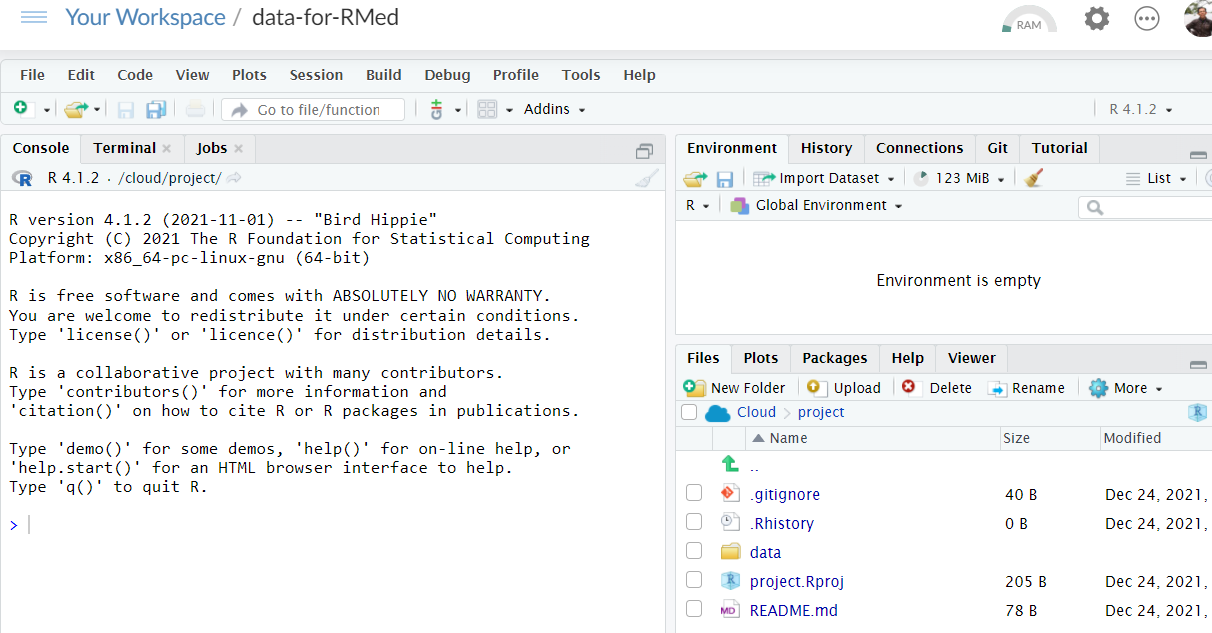
Task: Switch to the Terminal tab
Action: [124, 148]
